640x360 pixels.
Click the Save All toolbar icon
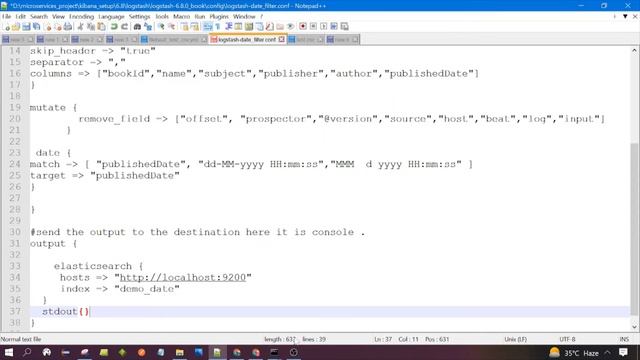click(36, 27)
